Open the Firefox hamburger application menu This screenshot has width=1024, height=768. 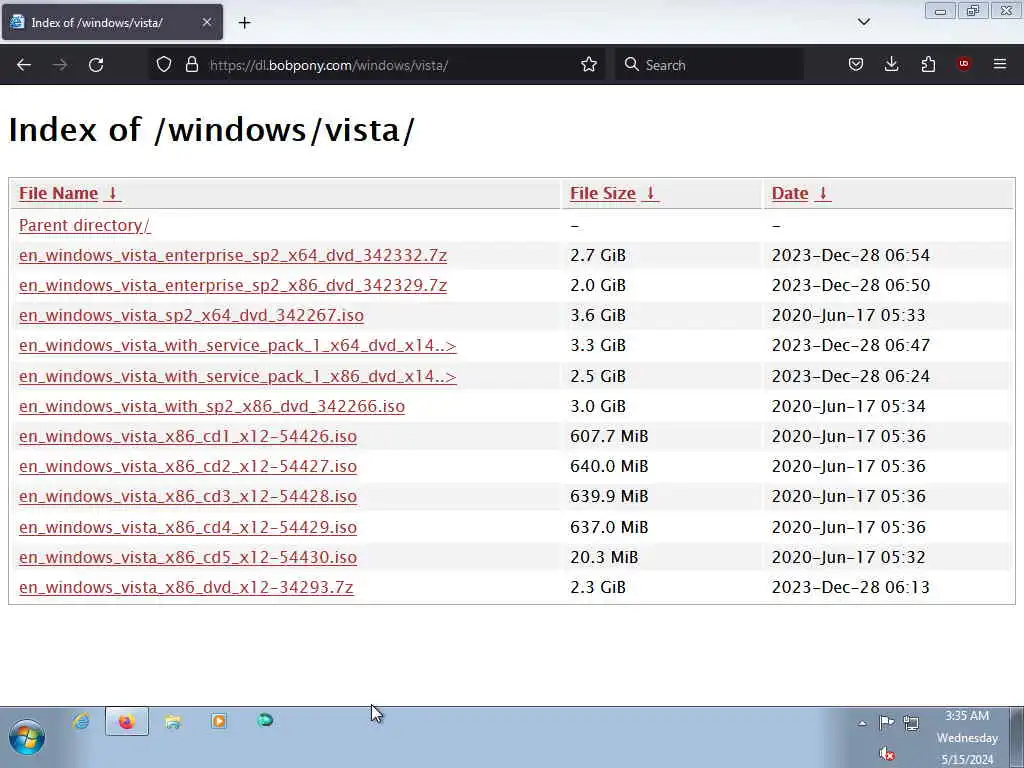tap(999, 64)
